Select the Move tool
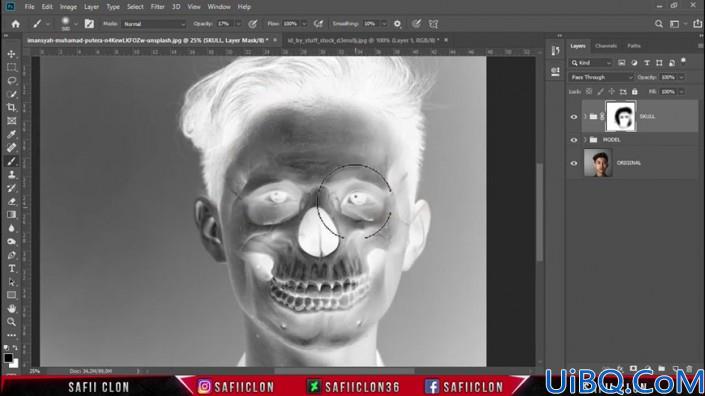Screen dimensions: 705x396 pyautogui.click(x=12, y=54)
